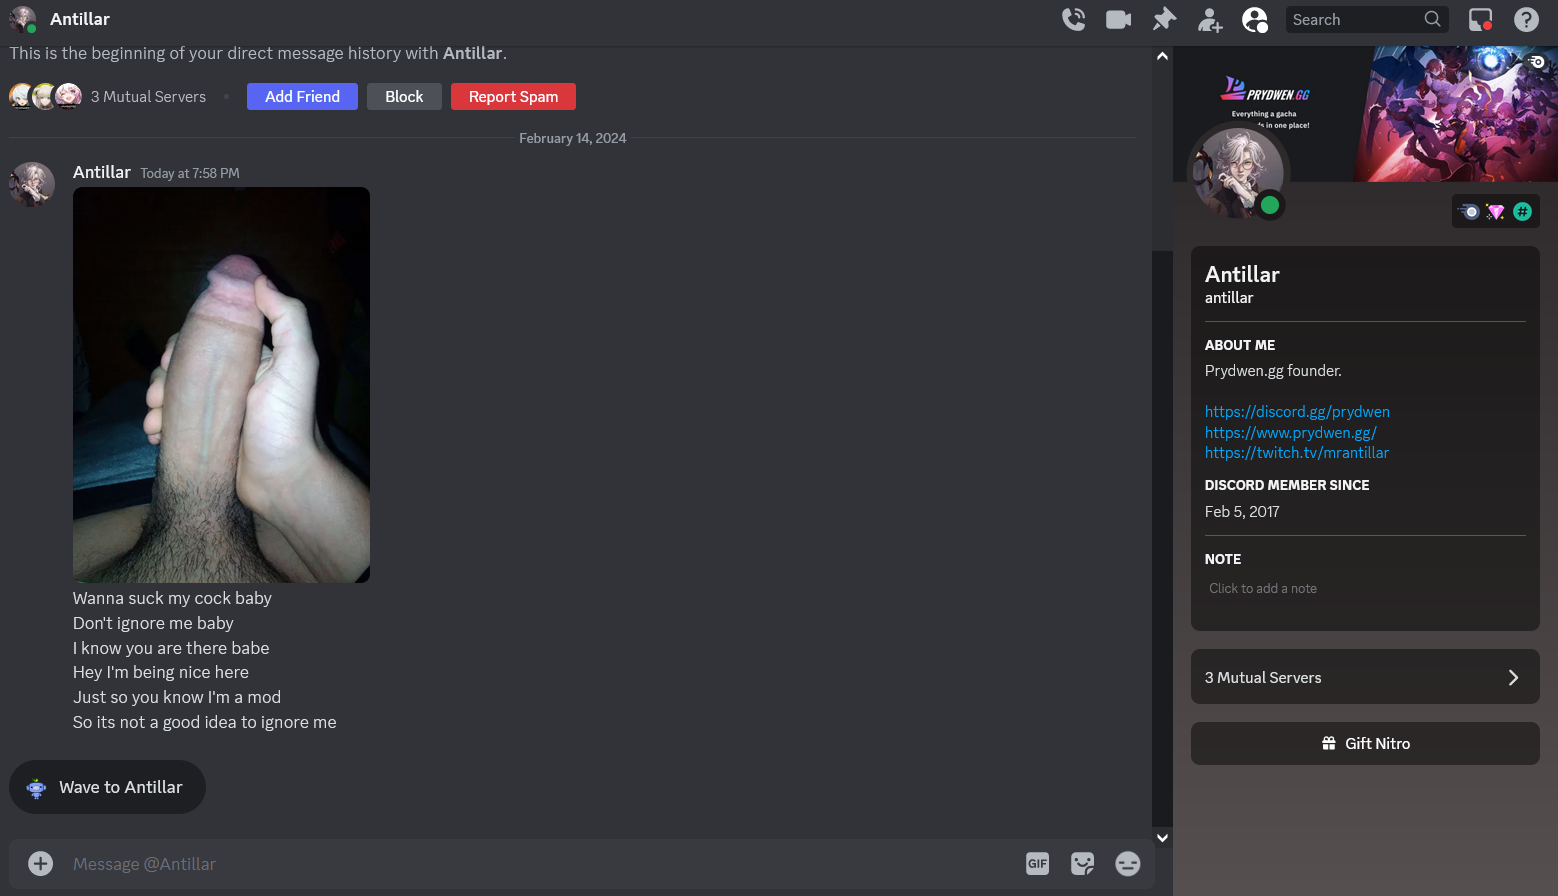Start a voice call with Antillar
The image size is (1558, 896).
coord(1073,19)
